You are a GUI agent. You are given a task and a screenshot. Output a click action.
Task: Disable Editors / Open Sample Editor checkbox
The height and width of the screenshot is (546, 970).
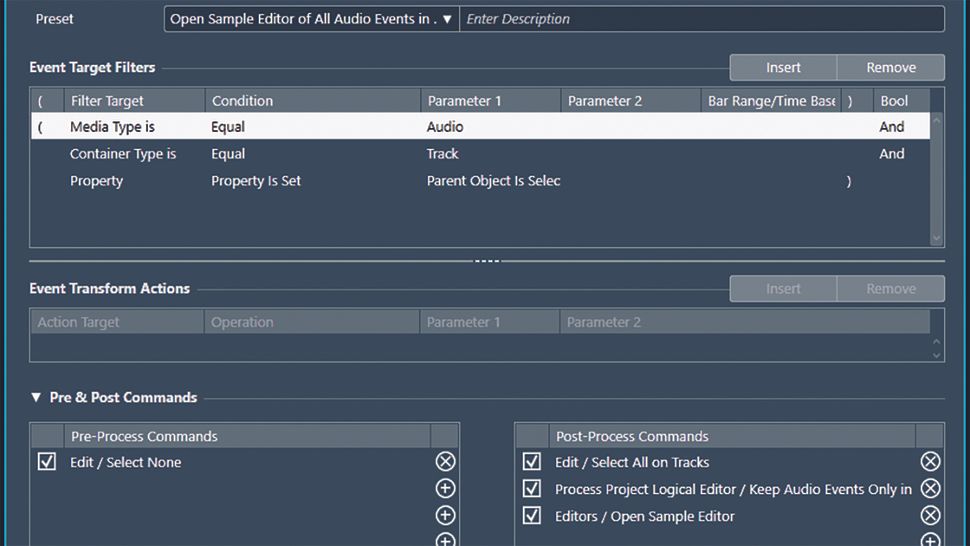(x=531, y=516)
